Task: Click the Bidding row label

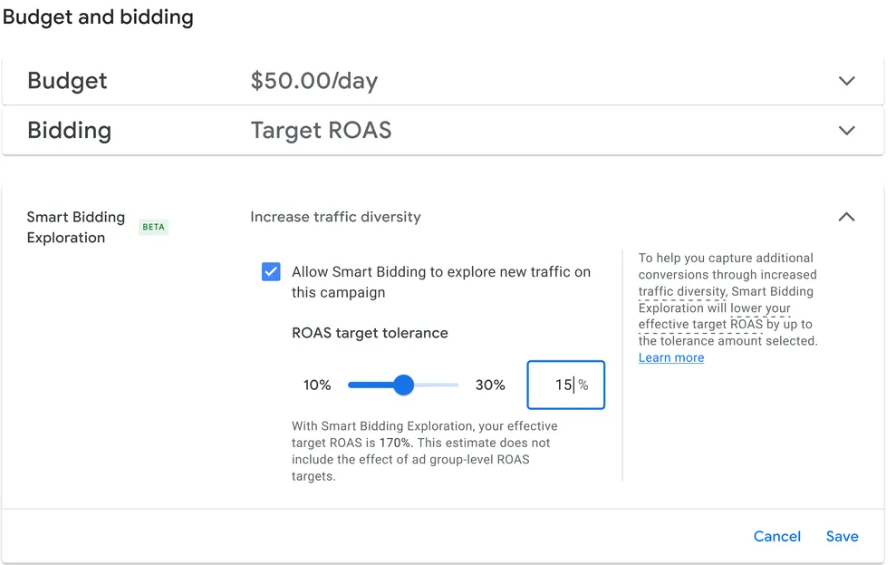Action: [x=69, y=131]
